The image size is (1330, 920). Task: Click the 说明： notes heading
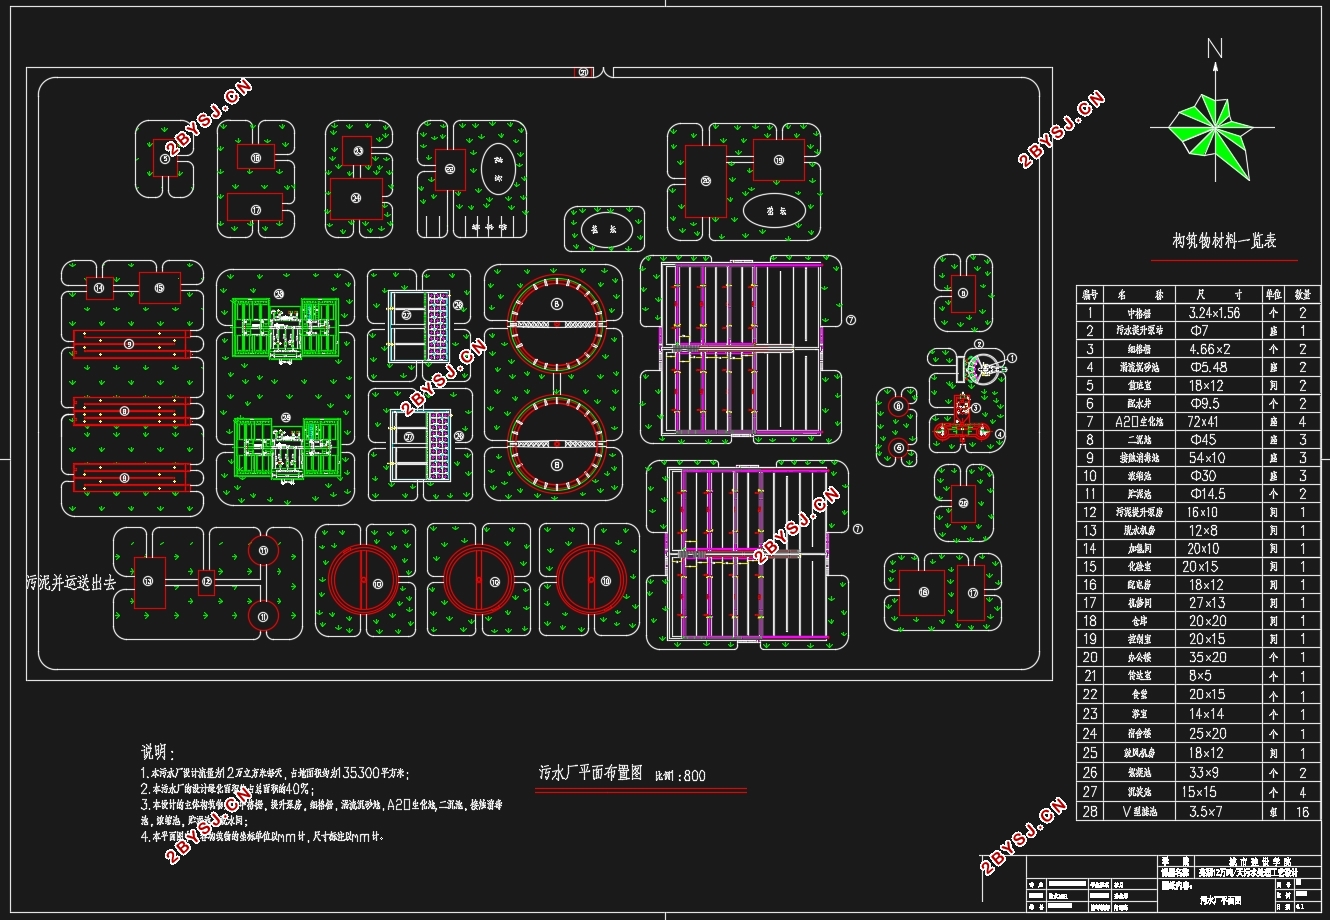click(158, 752)
